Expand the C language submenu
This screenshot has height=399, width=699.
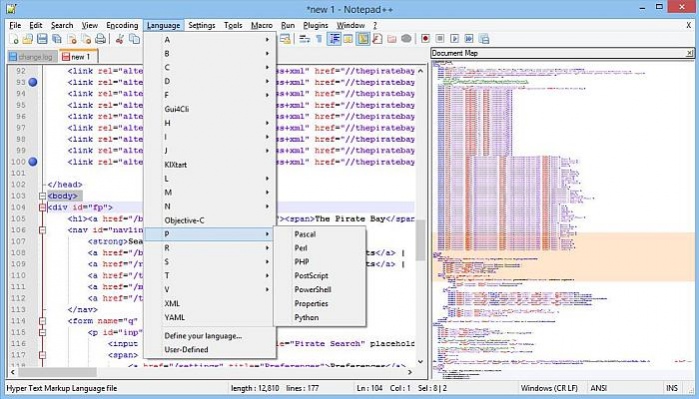pyautogui.click(x=210, y=67)
